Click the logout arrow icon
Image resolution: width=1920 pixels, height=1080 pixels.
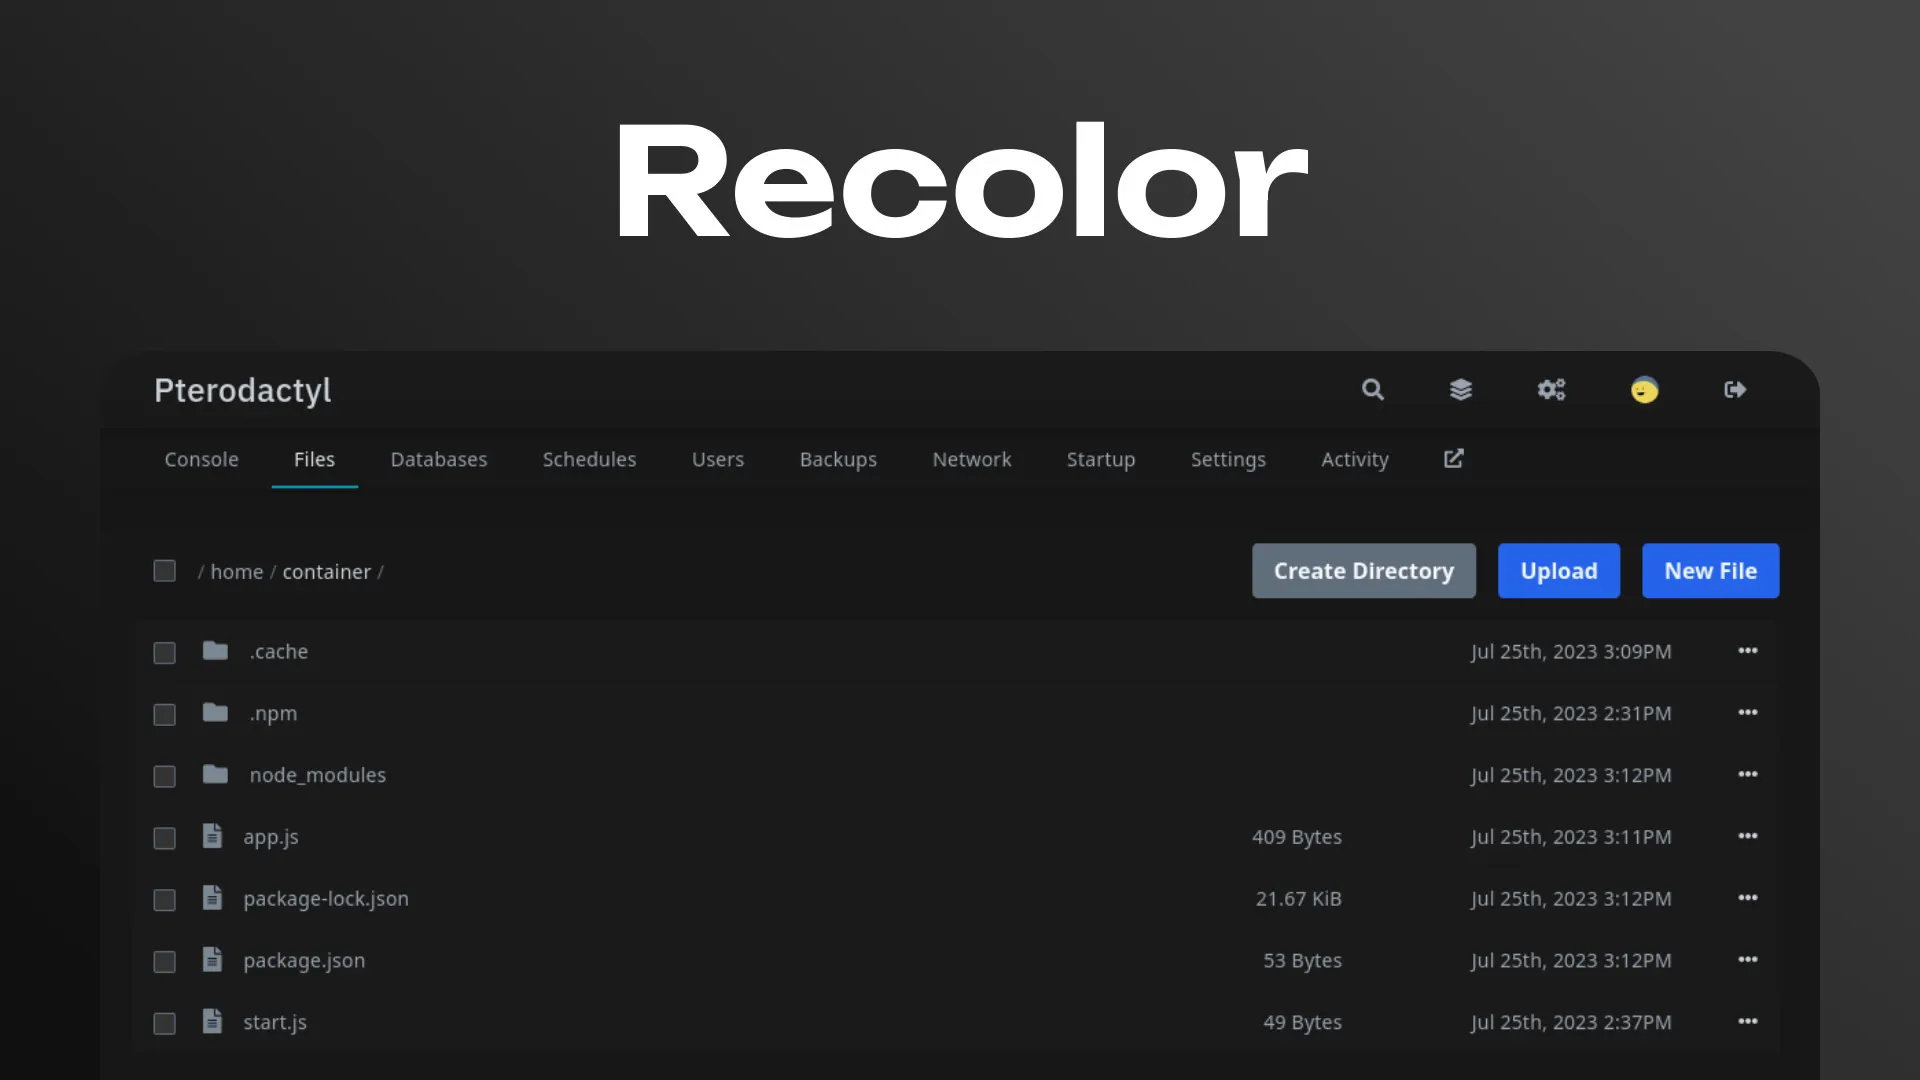click(1735, 390)
